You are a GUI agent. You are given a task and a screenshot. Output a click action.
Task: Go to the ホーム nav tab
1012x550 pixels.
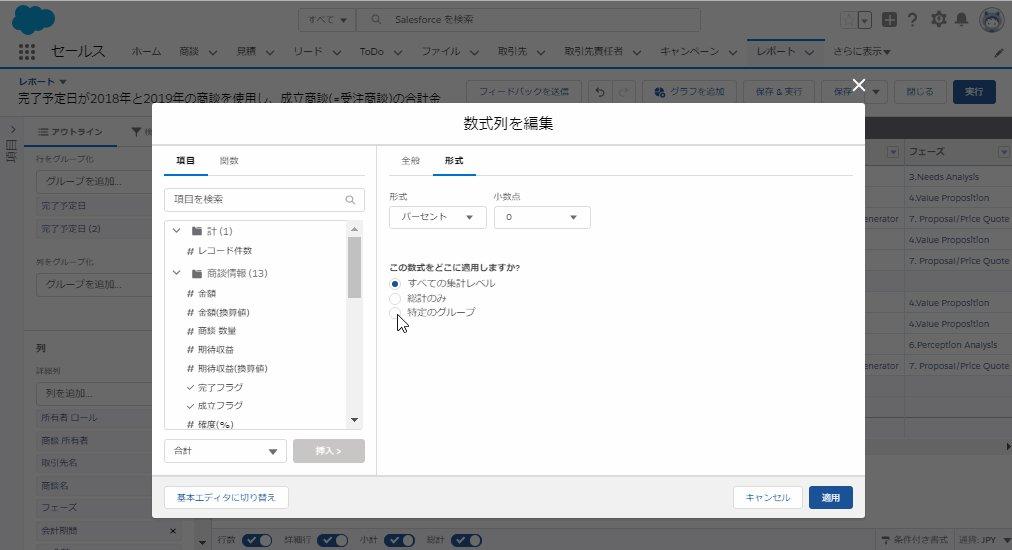coord(147,52)
